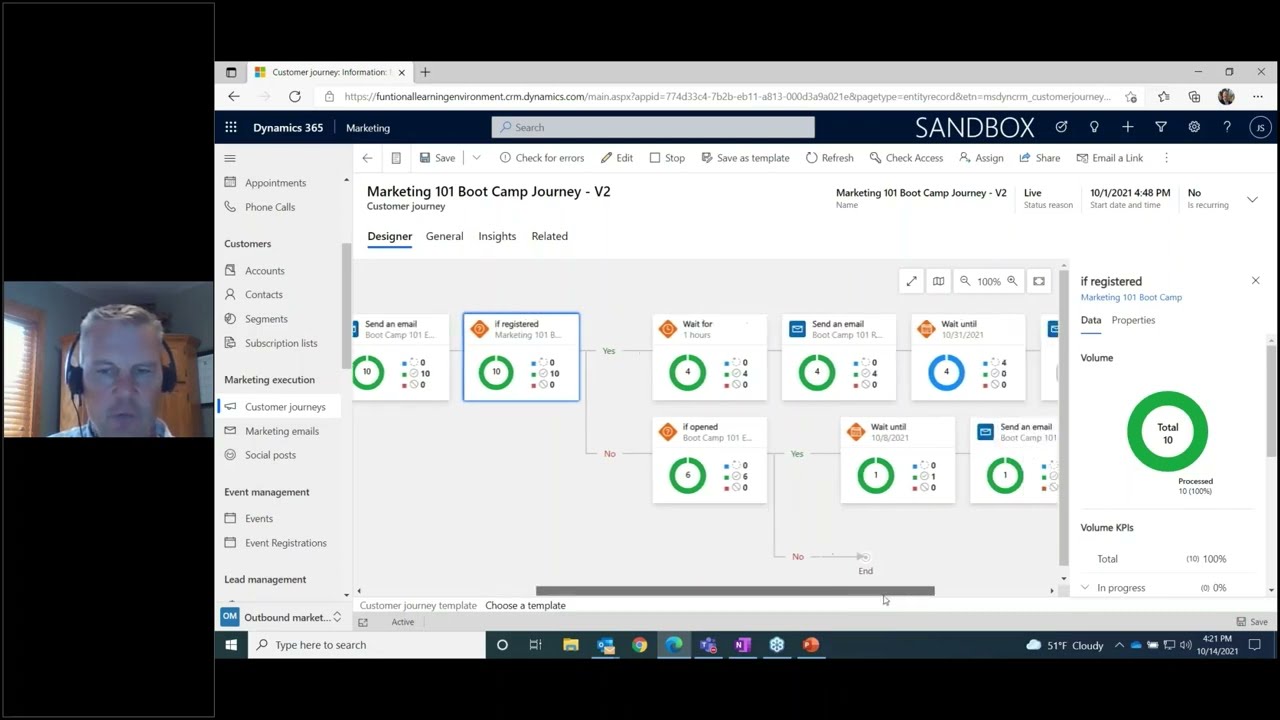Open Microsoft Teams from the taskbar
This screenshot has width=1280, height=720.
tap(708, 645)
